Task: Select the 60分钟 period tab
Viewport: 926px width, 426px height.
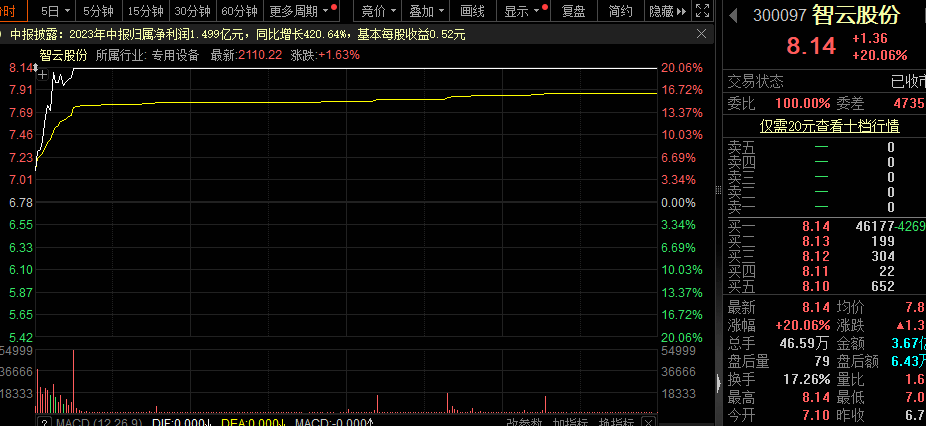Action: coord(239,12)
